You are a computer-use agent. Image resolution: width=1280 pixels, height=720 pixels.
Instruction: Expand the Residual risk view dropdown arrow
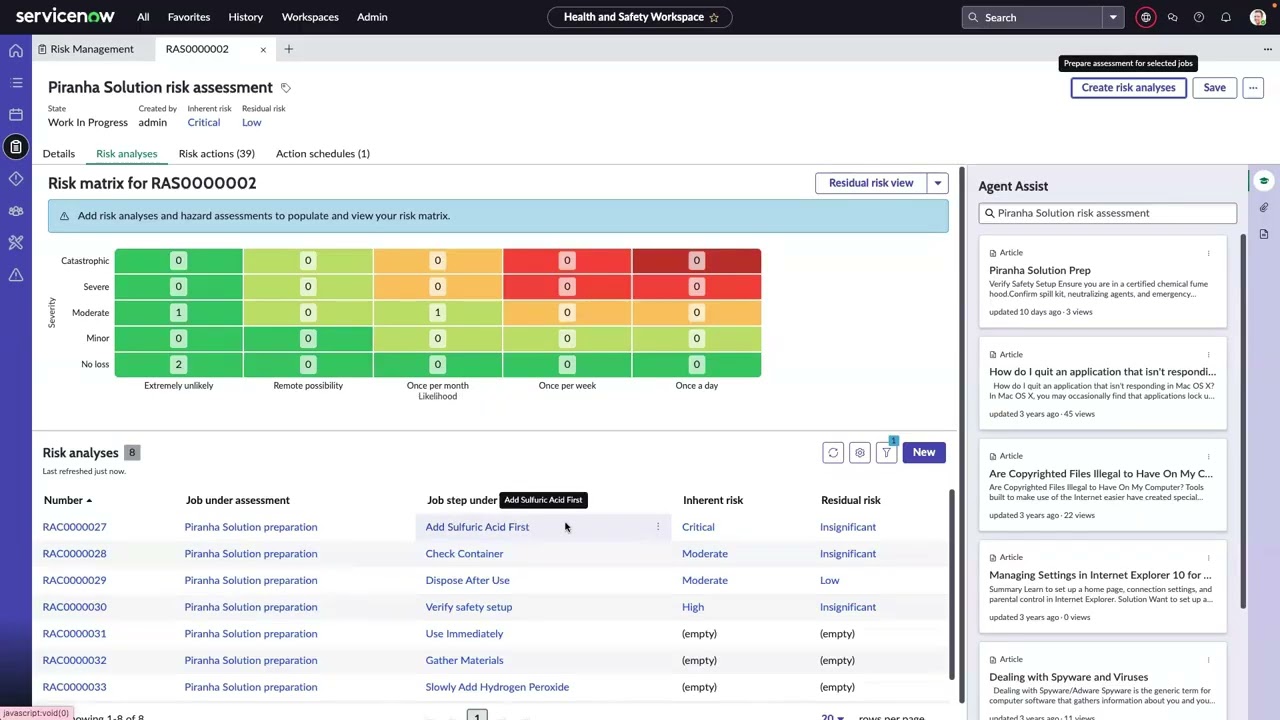938,183
